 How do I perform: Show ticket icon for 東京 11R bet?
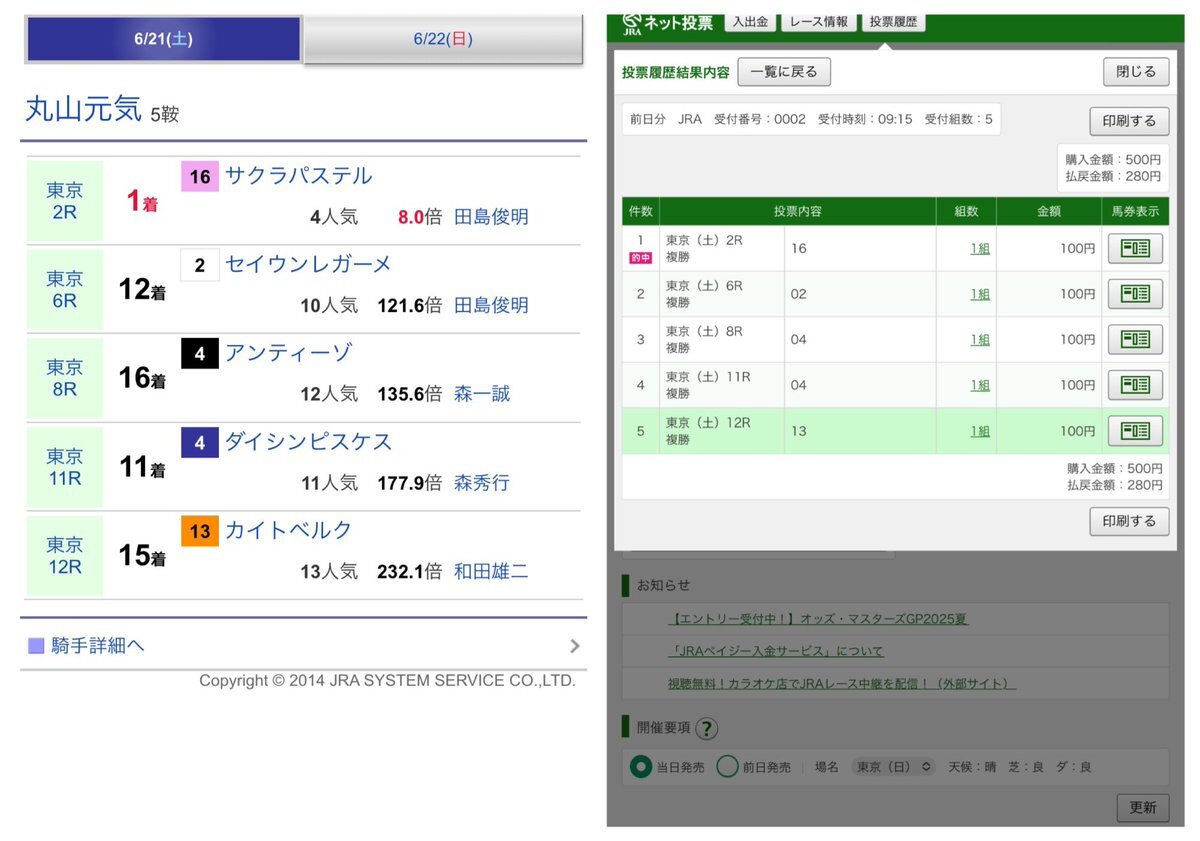point(1135,385)
